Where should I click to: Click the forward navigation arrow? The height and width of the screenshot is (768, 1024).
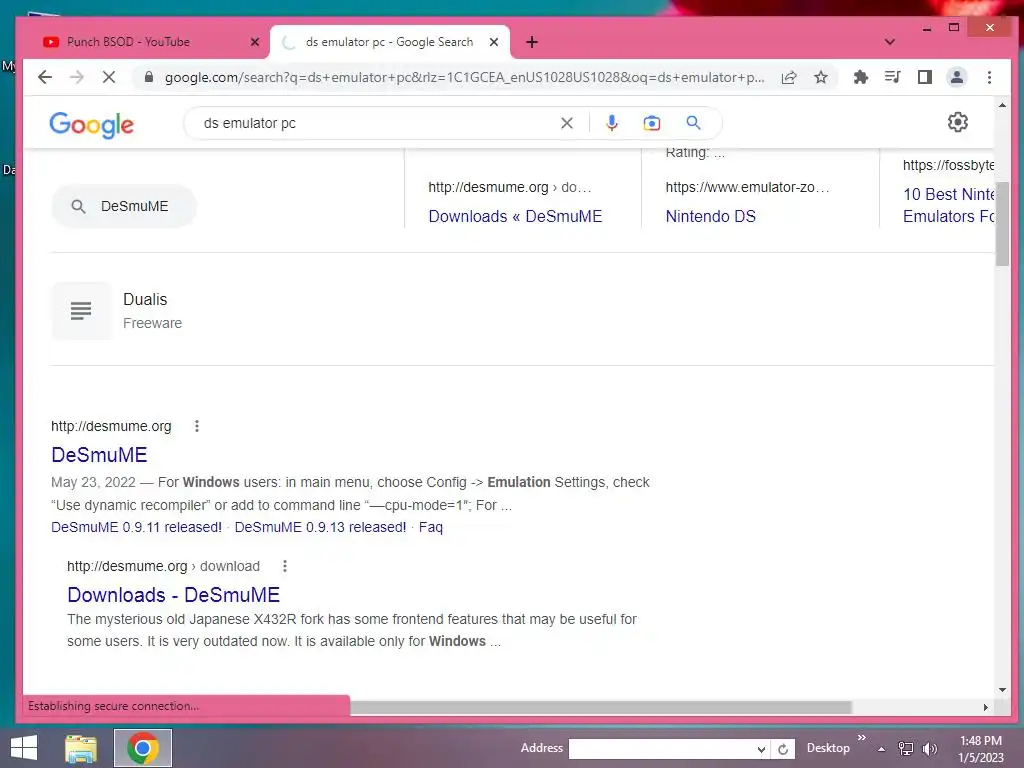coord(76,77)
